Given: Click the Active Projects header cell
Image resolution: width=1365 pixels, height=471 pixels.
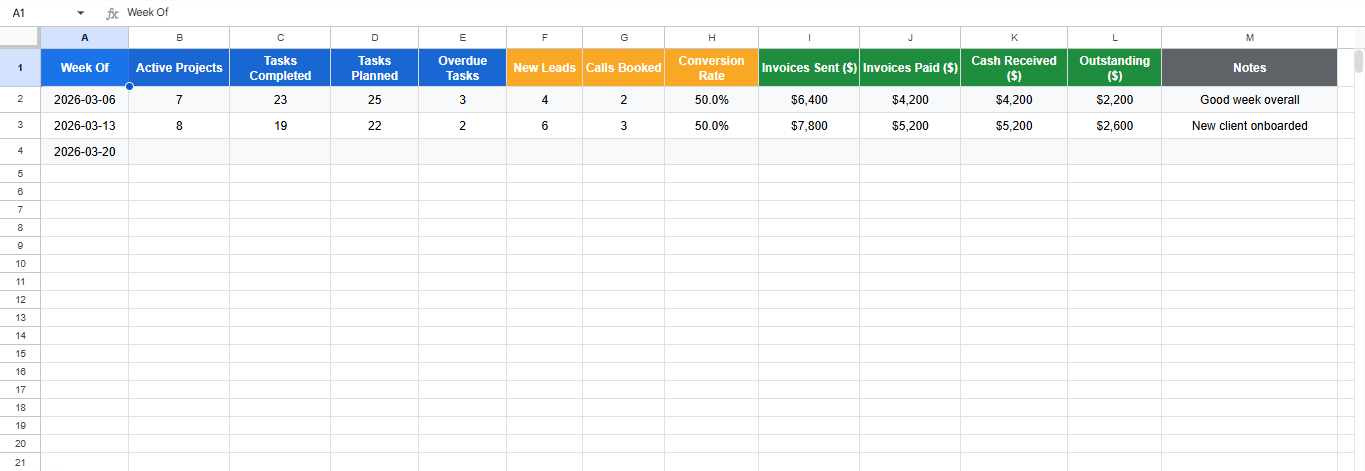Looking at the screenshot, I should coord(179,68).
